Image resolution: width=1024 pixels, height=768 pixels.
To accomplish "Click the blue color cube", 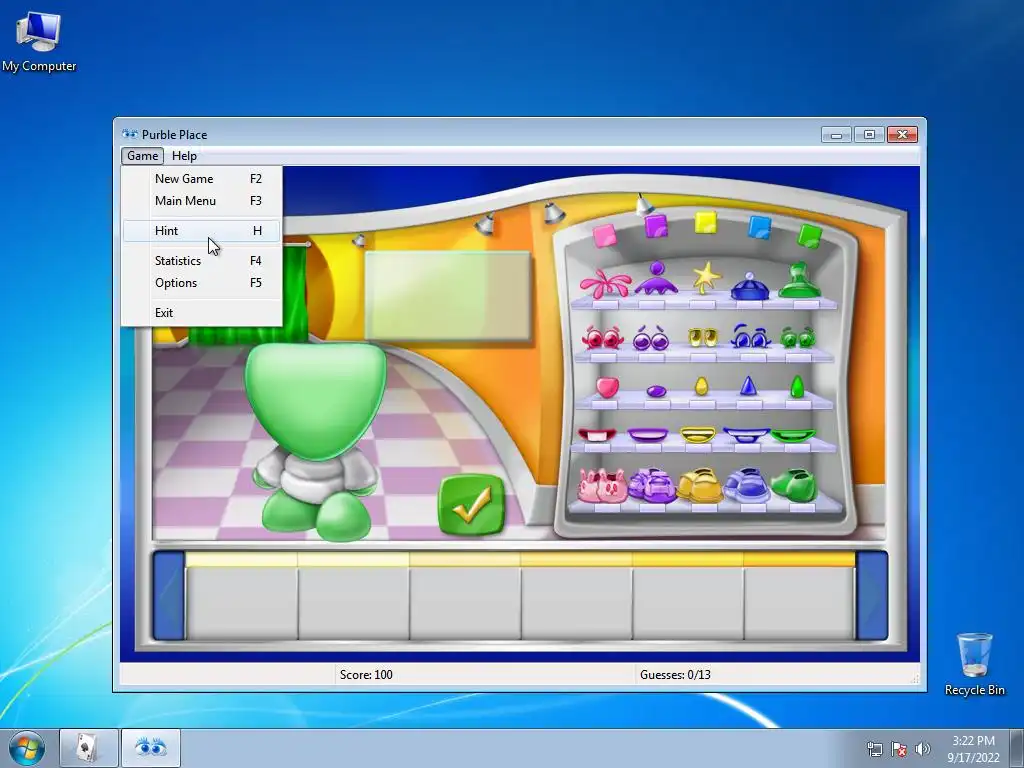I will [760, 227].
